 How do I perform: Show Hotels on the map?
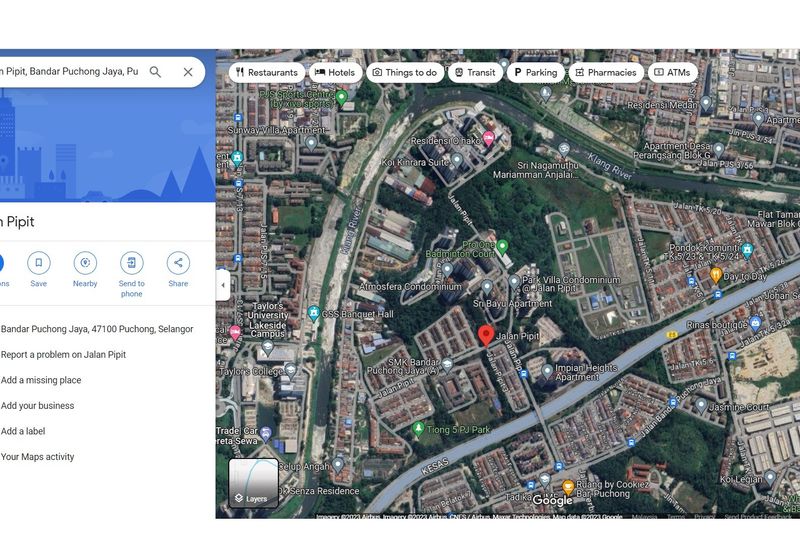334,72
